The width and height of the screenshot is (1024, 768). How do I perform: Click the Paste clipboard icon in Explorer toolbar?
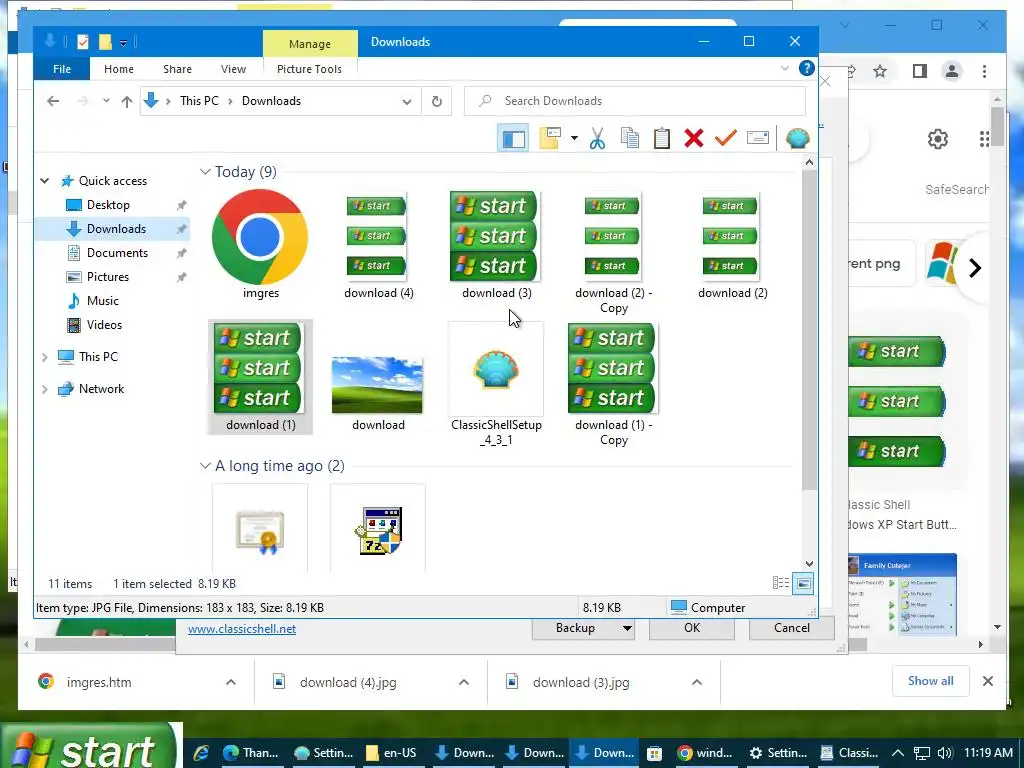pyautogui.click(x=662, y=138)
